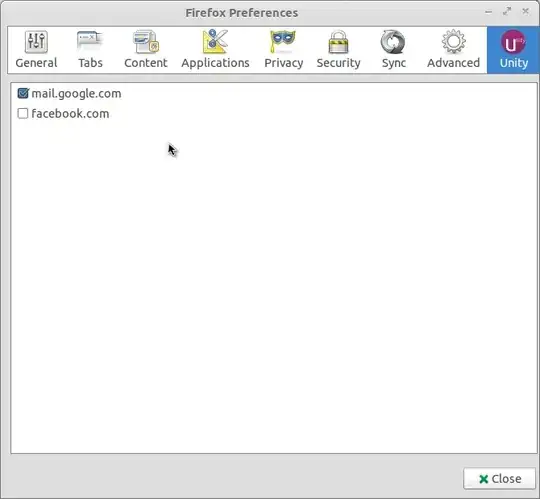Switch to the Privacy tab label
The width and height of the screenshot is (540, 499).
tap(283, 63)
